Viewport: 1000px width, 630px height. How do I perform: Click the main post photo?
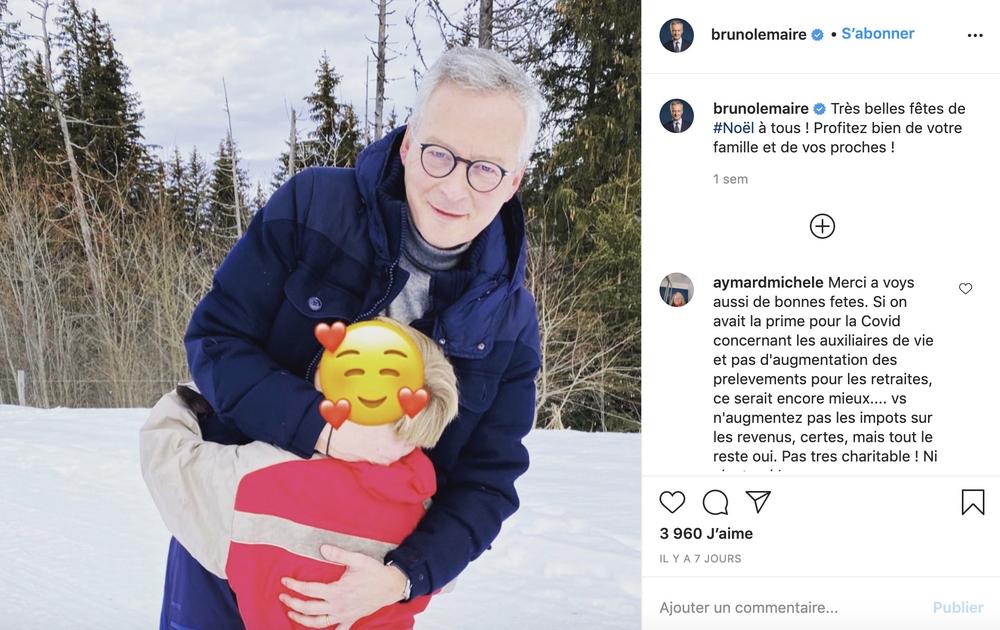pyautogui.click(x=320, y=315)
